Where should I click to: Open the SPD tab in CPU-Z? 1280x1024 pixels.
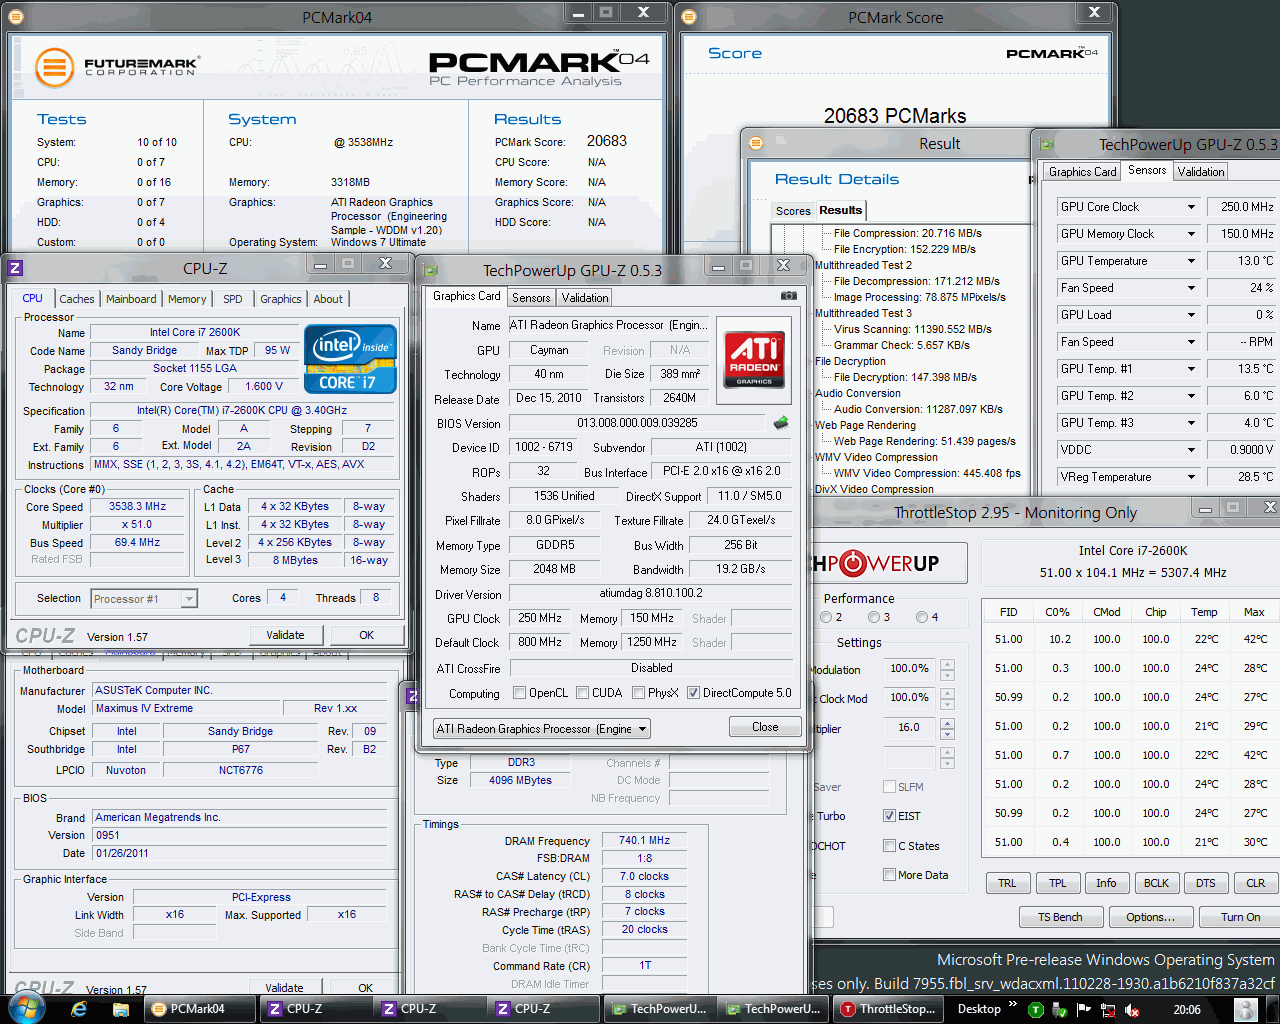point(233,299)
